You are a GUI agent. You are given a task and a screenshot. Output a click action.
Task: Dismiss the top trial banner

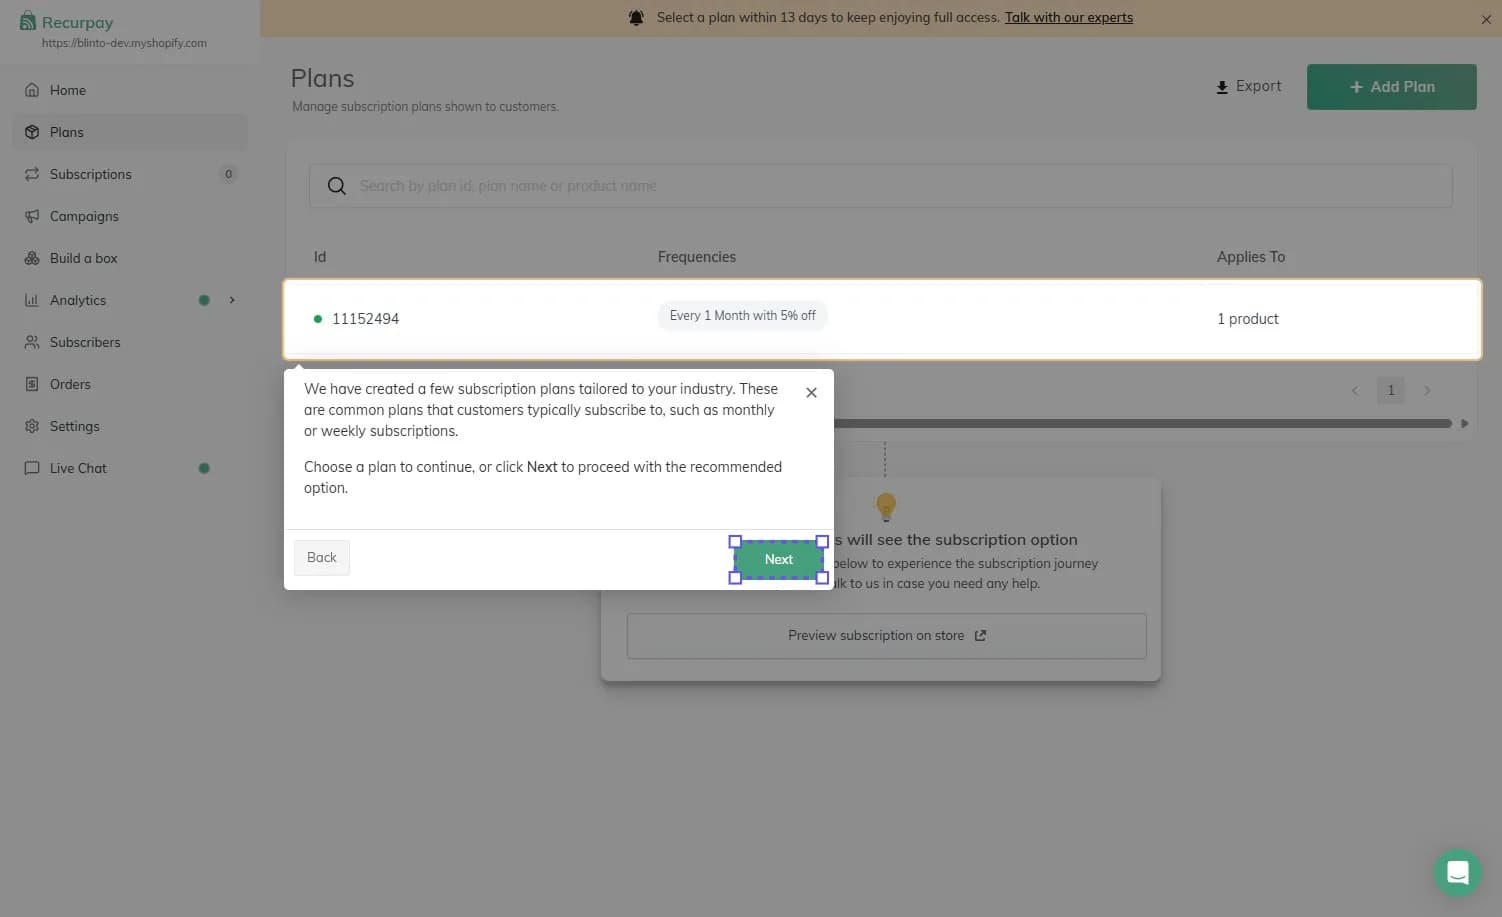(1486, 19)
